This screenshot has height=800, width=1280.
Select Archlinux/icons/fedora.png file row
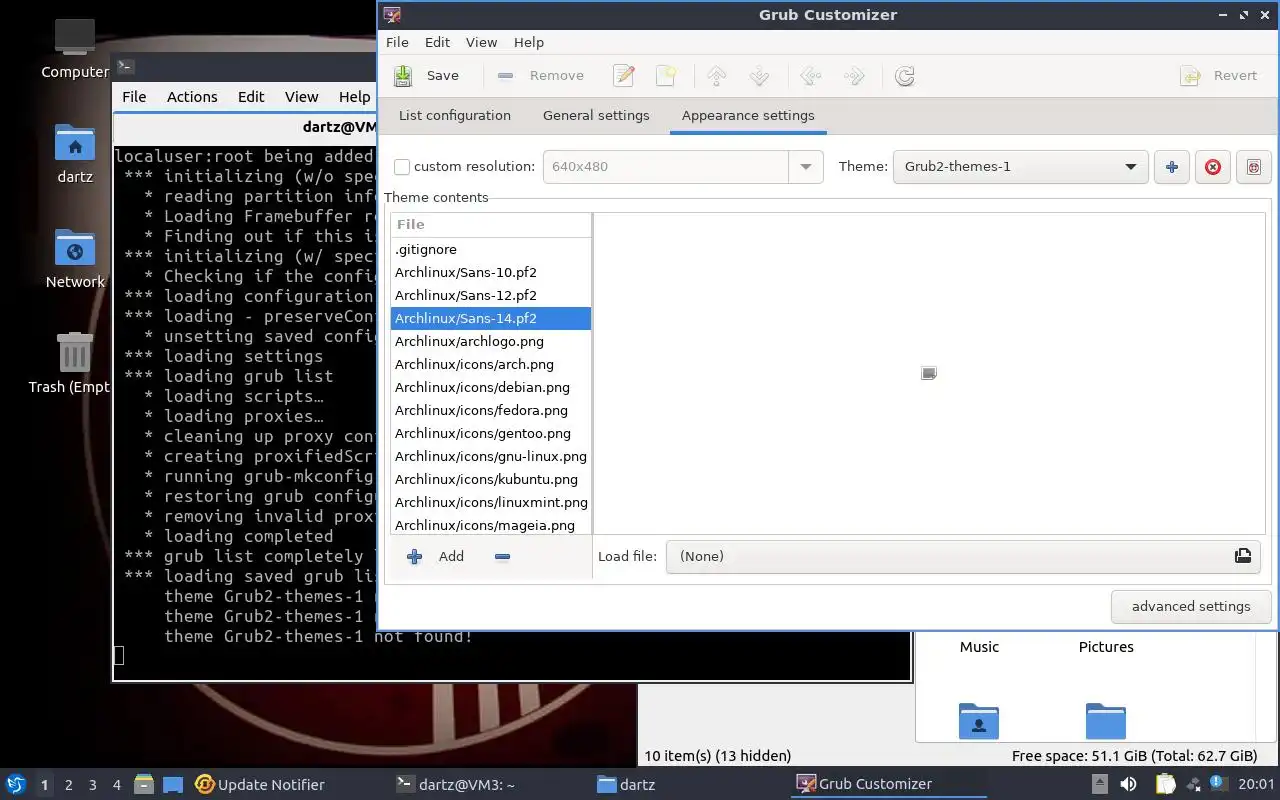click(491, 410)
